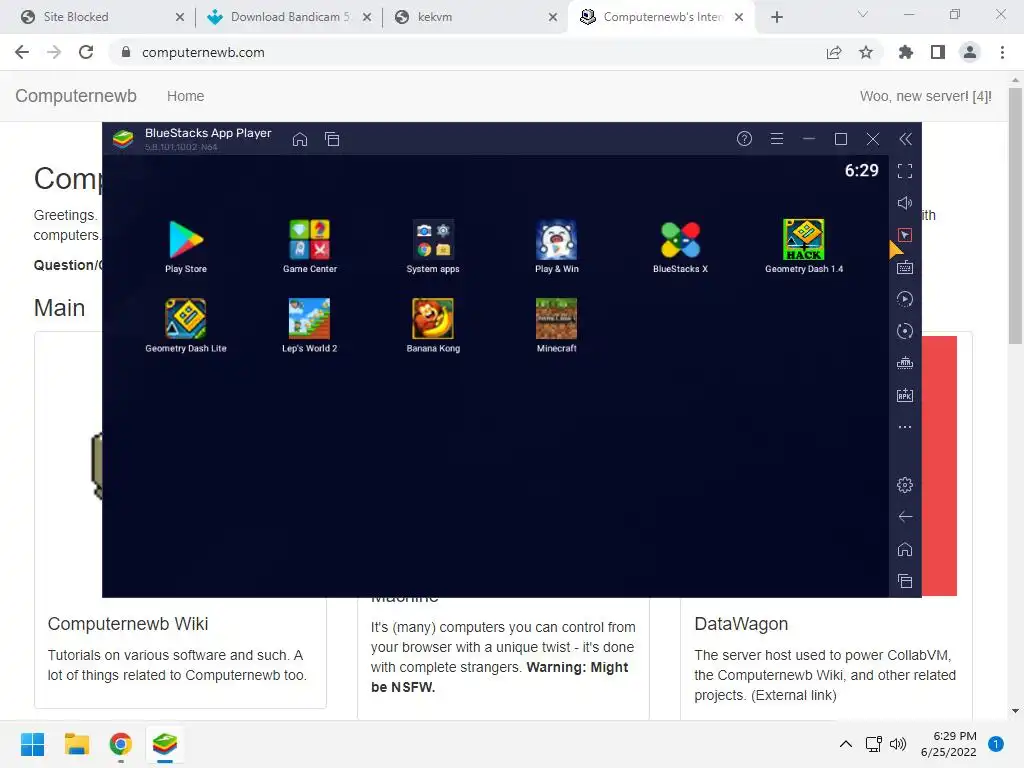
Task: Select Computernewb's Internet tab
Action: 661,17
